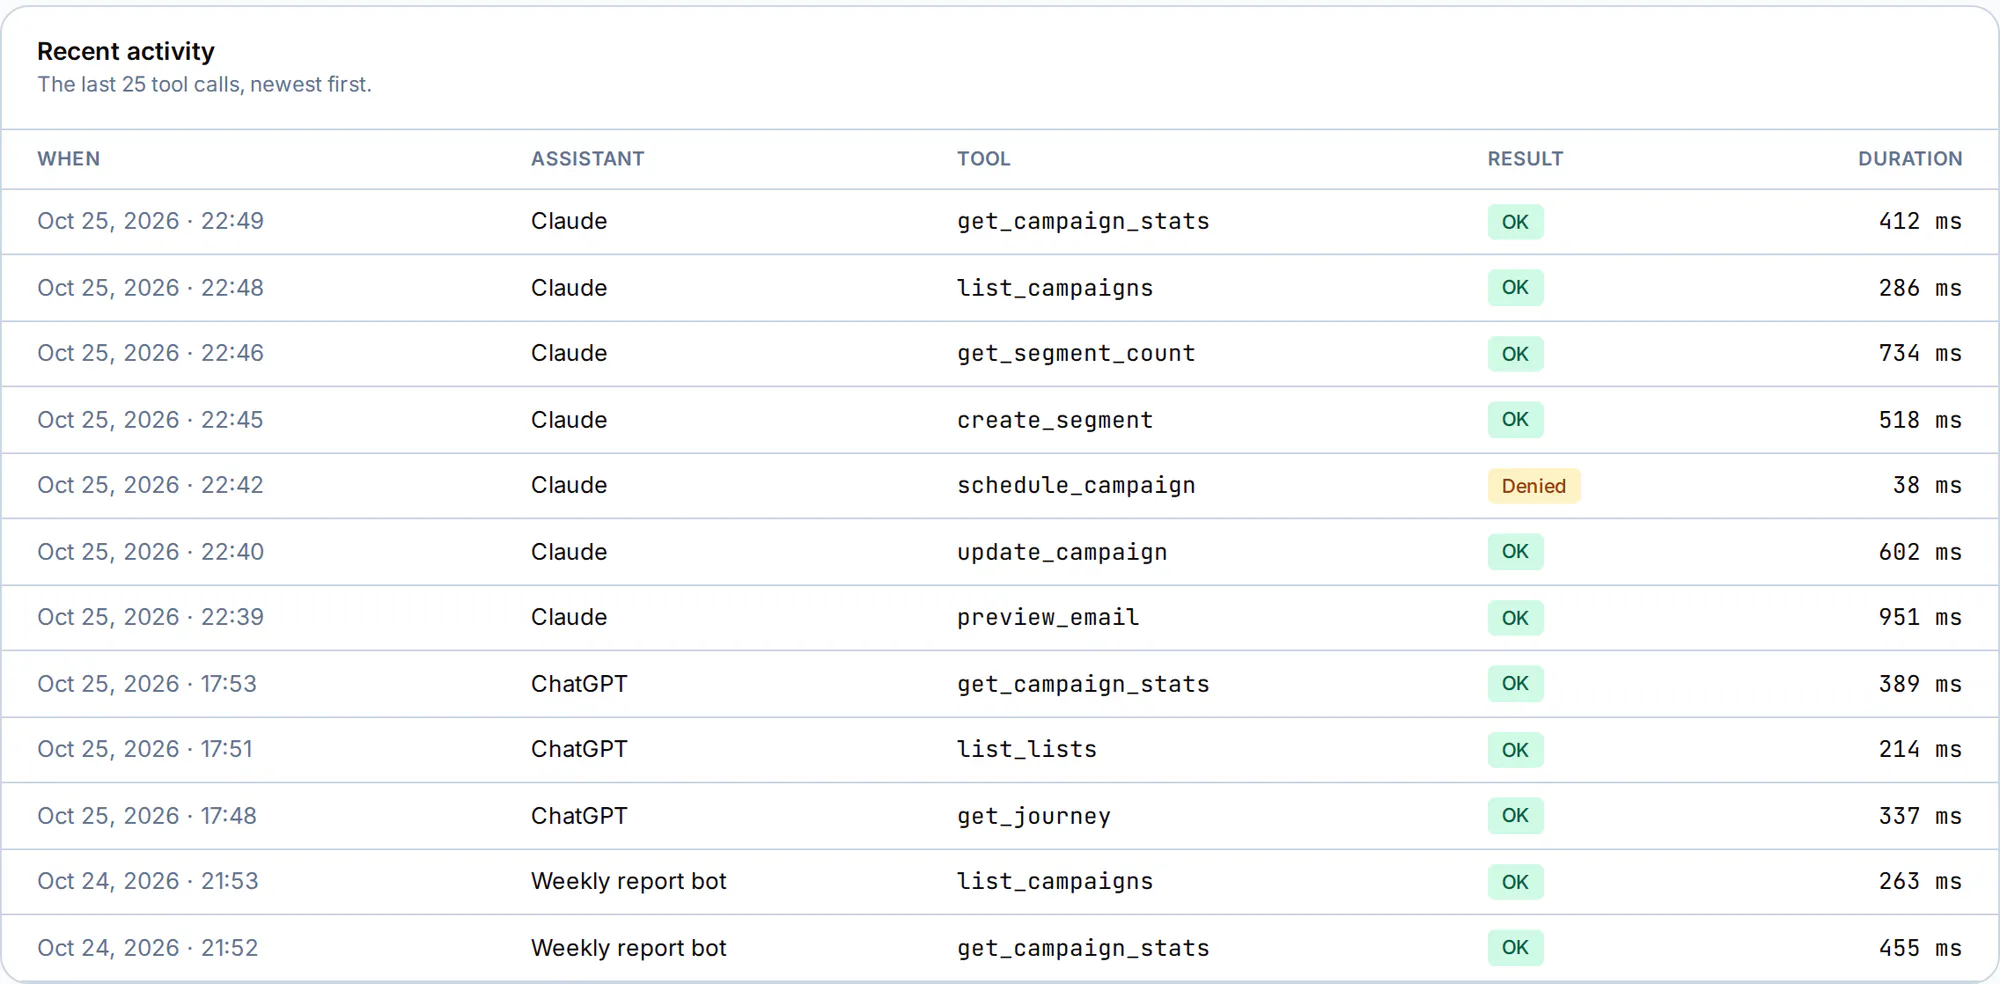
Task: Click Weekly report bot in the 21:53 row
Action: (629, 881)
